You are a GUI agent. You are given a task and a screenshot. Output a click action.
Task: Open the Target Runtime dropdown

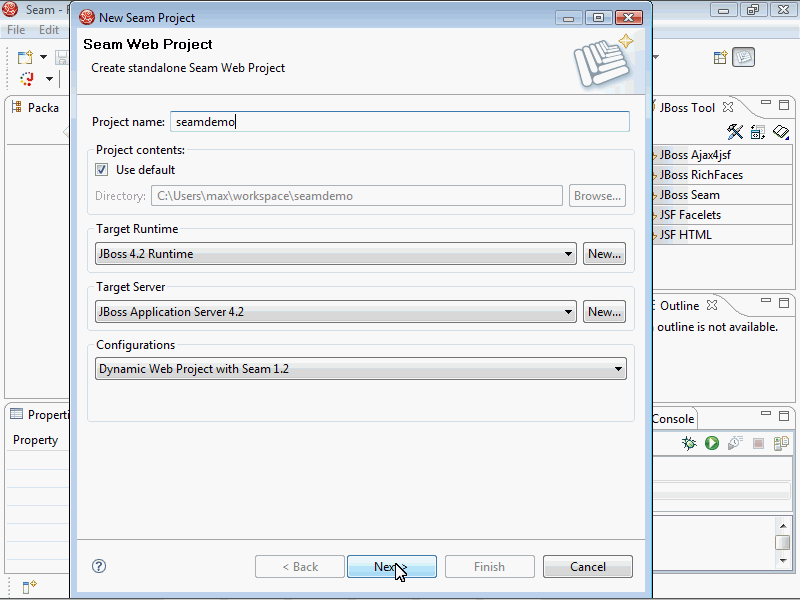[x=336, y=254]
